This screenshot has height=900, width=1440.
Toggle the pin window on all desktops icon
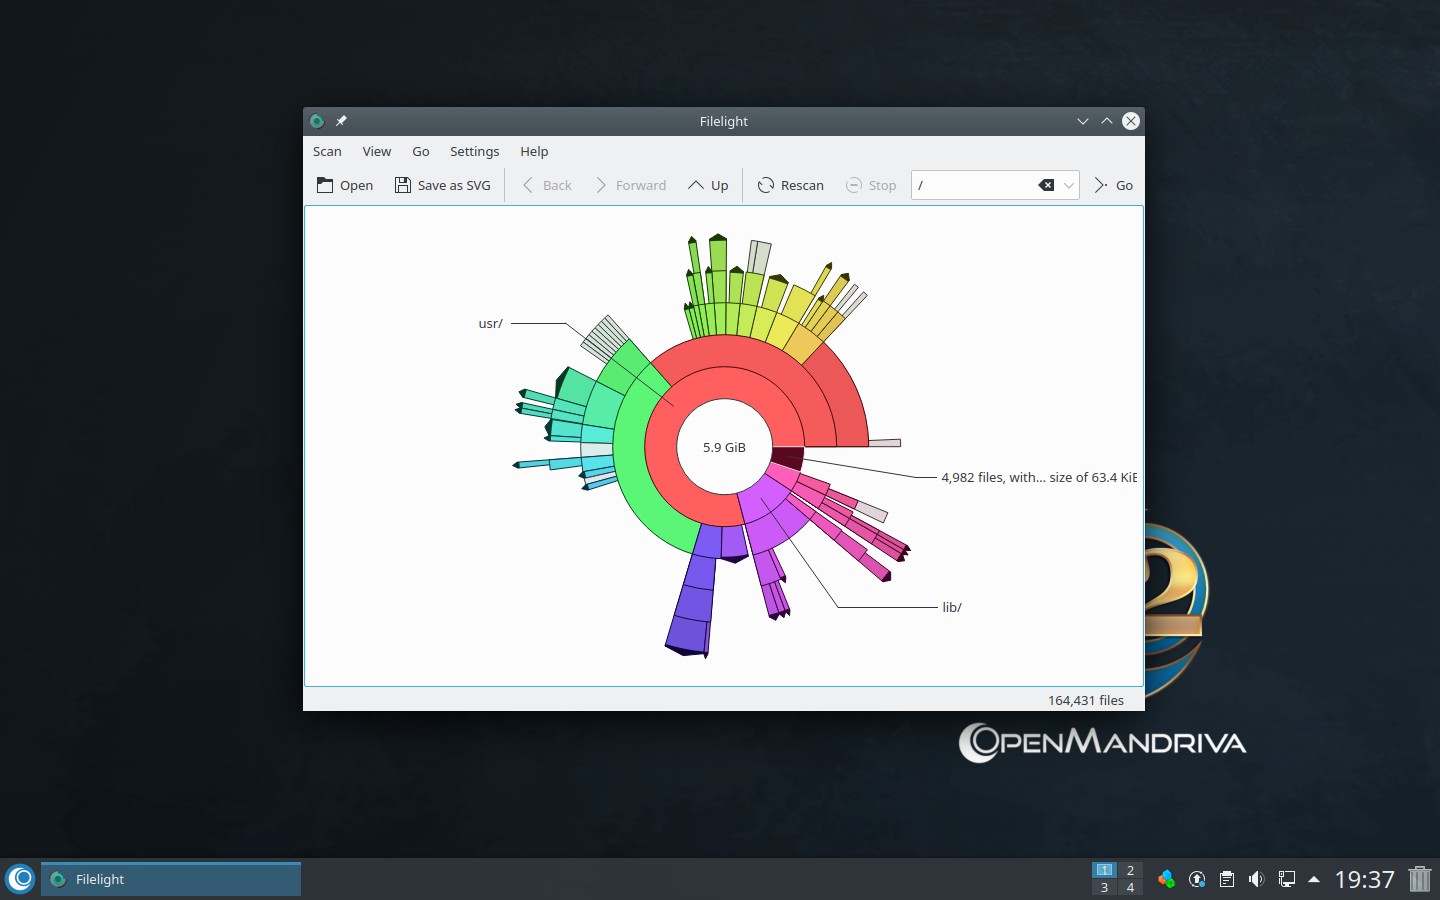coord(341,121)
